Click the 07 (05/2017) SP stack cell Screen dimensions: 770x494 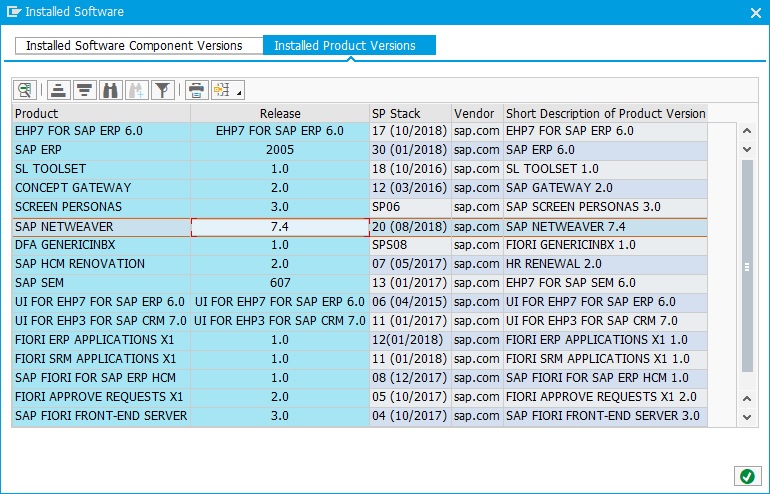(x=410, y=264)
